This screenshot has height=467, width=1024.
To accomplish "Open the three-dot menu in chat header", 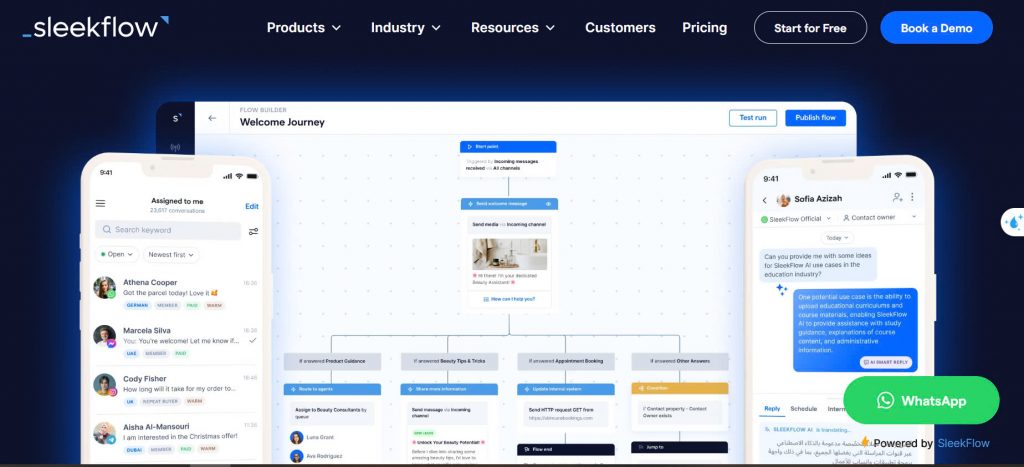I will [912, 197].
